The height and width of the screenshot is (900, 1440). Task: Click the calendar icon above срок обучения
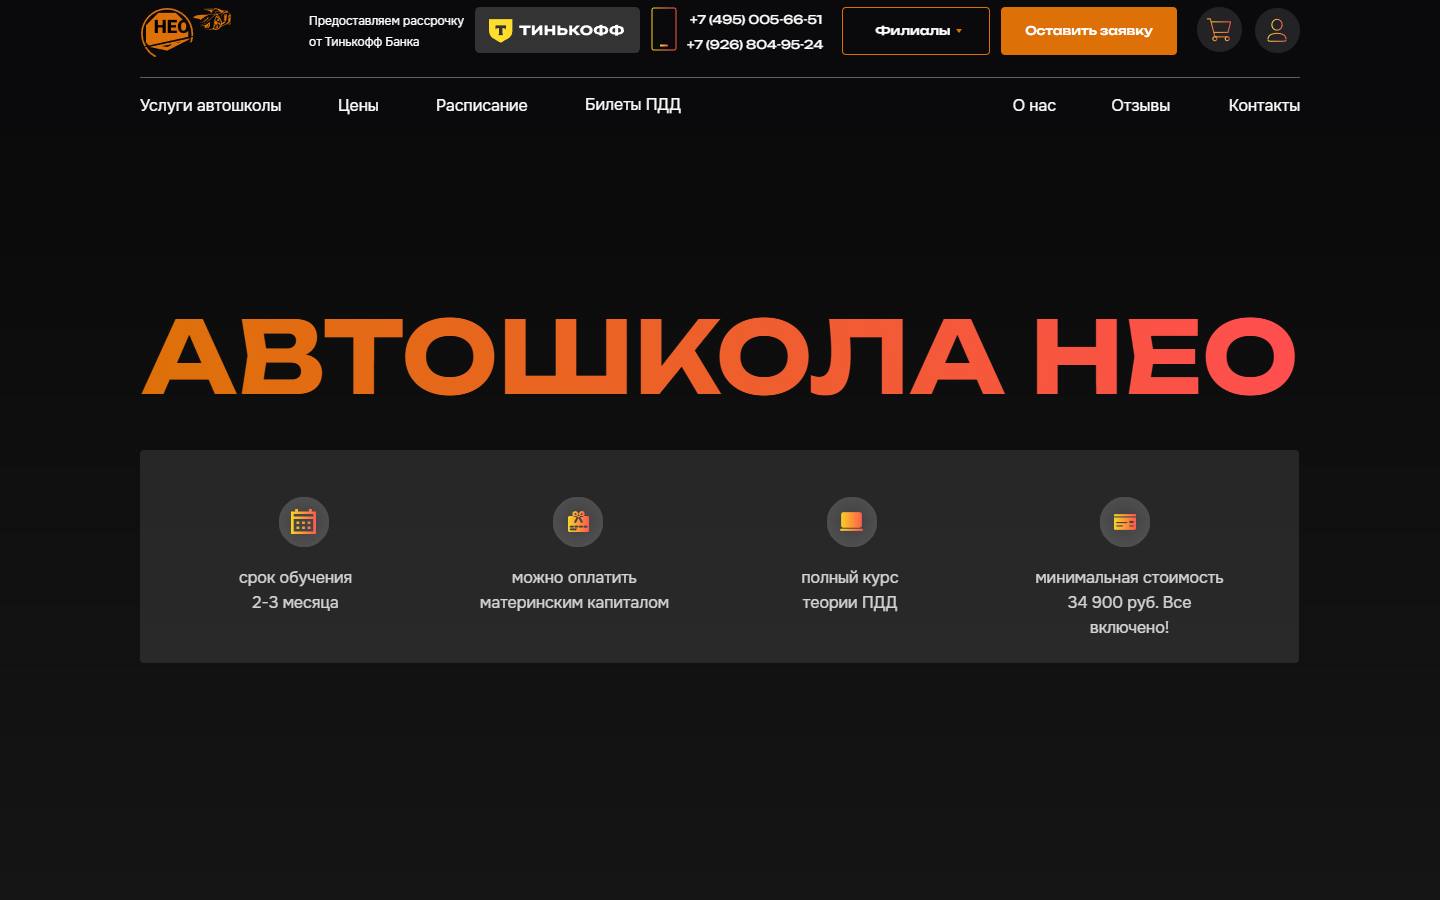[303, 522]
